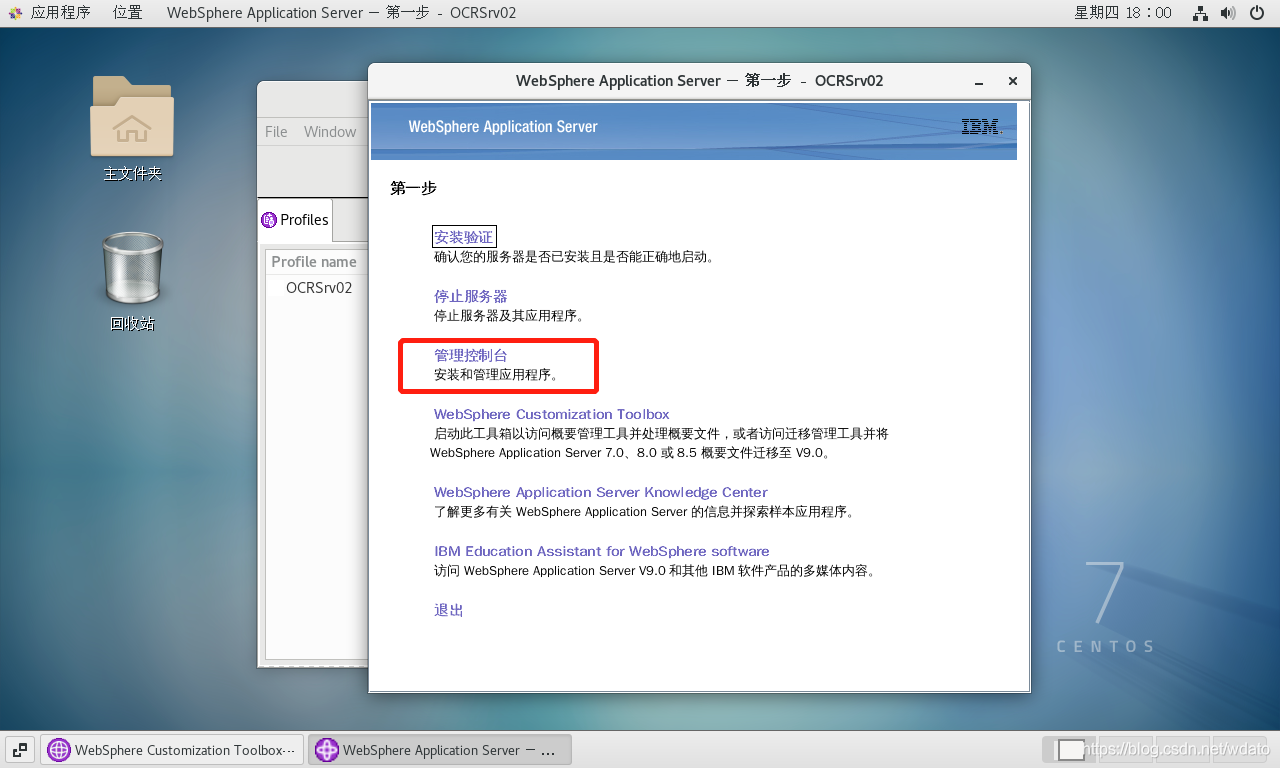Open File menu in Customization Toolbox window
Viewport: 1280px width, 768px height.
[276, 132]
